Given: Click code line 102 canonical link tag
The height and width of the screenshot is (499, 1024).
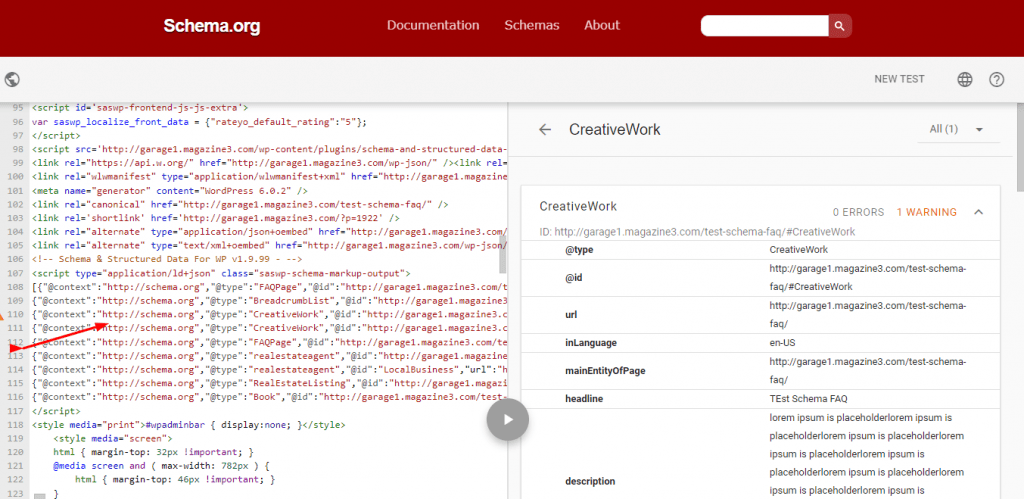Looking at the screenshot, I should tap(240, 204).
